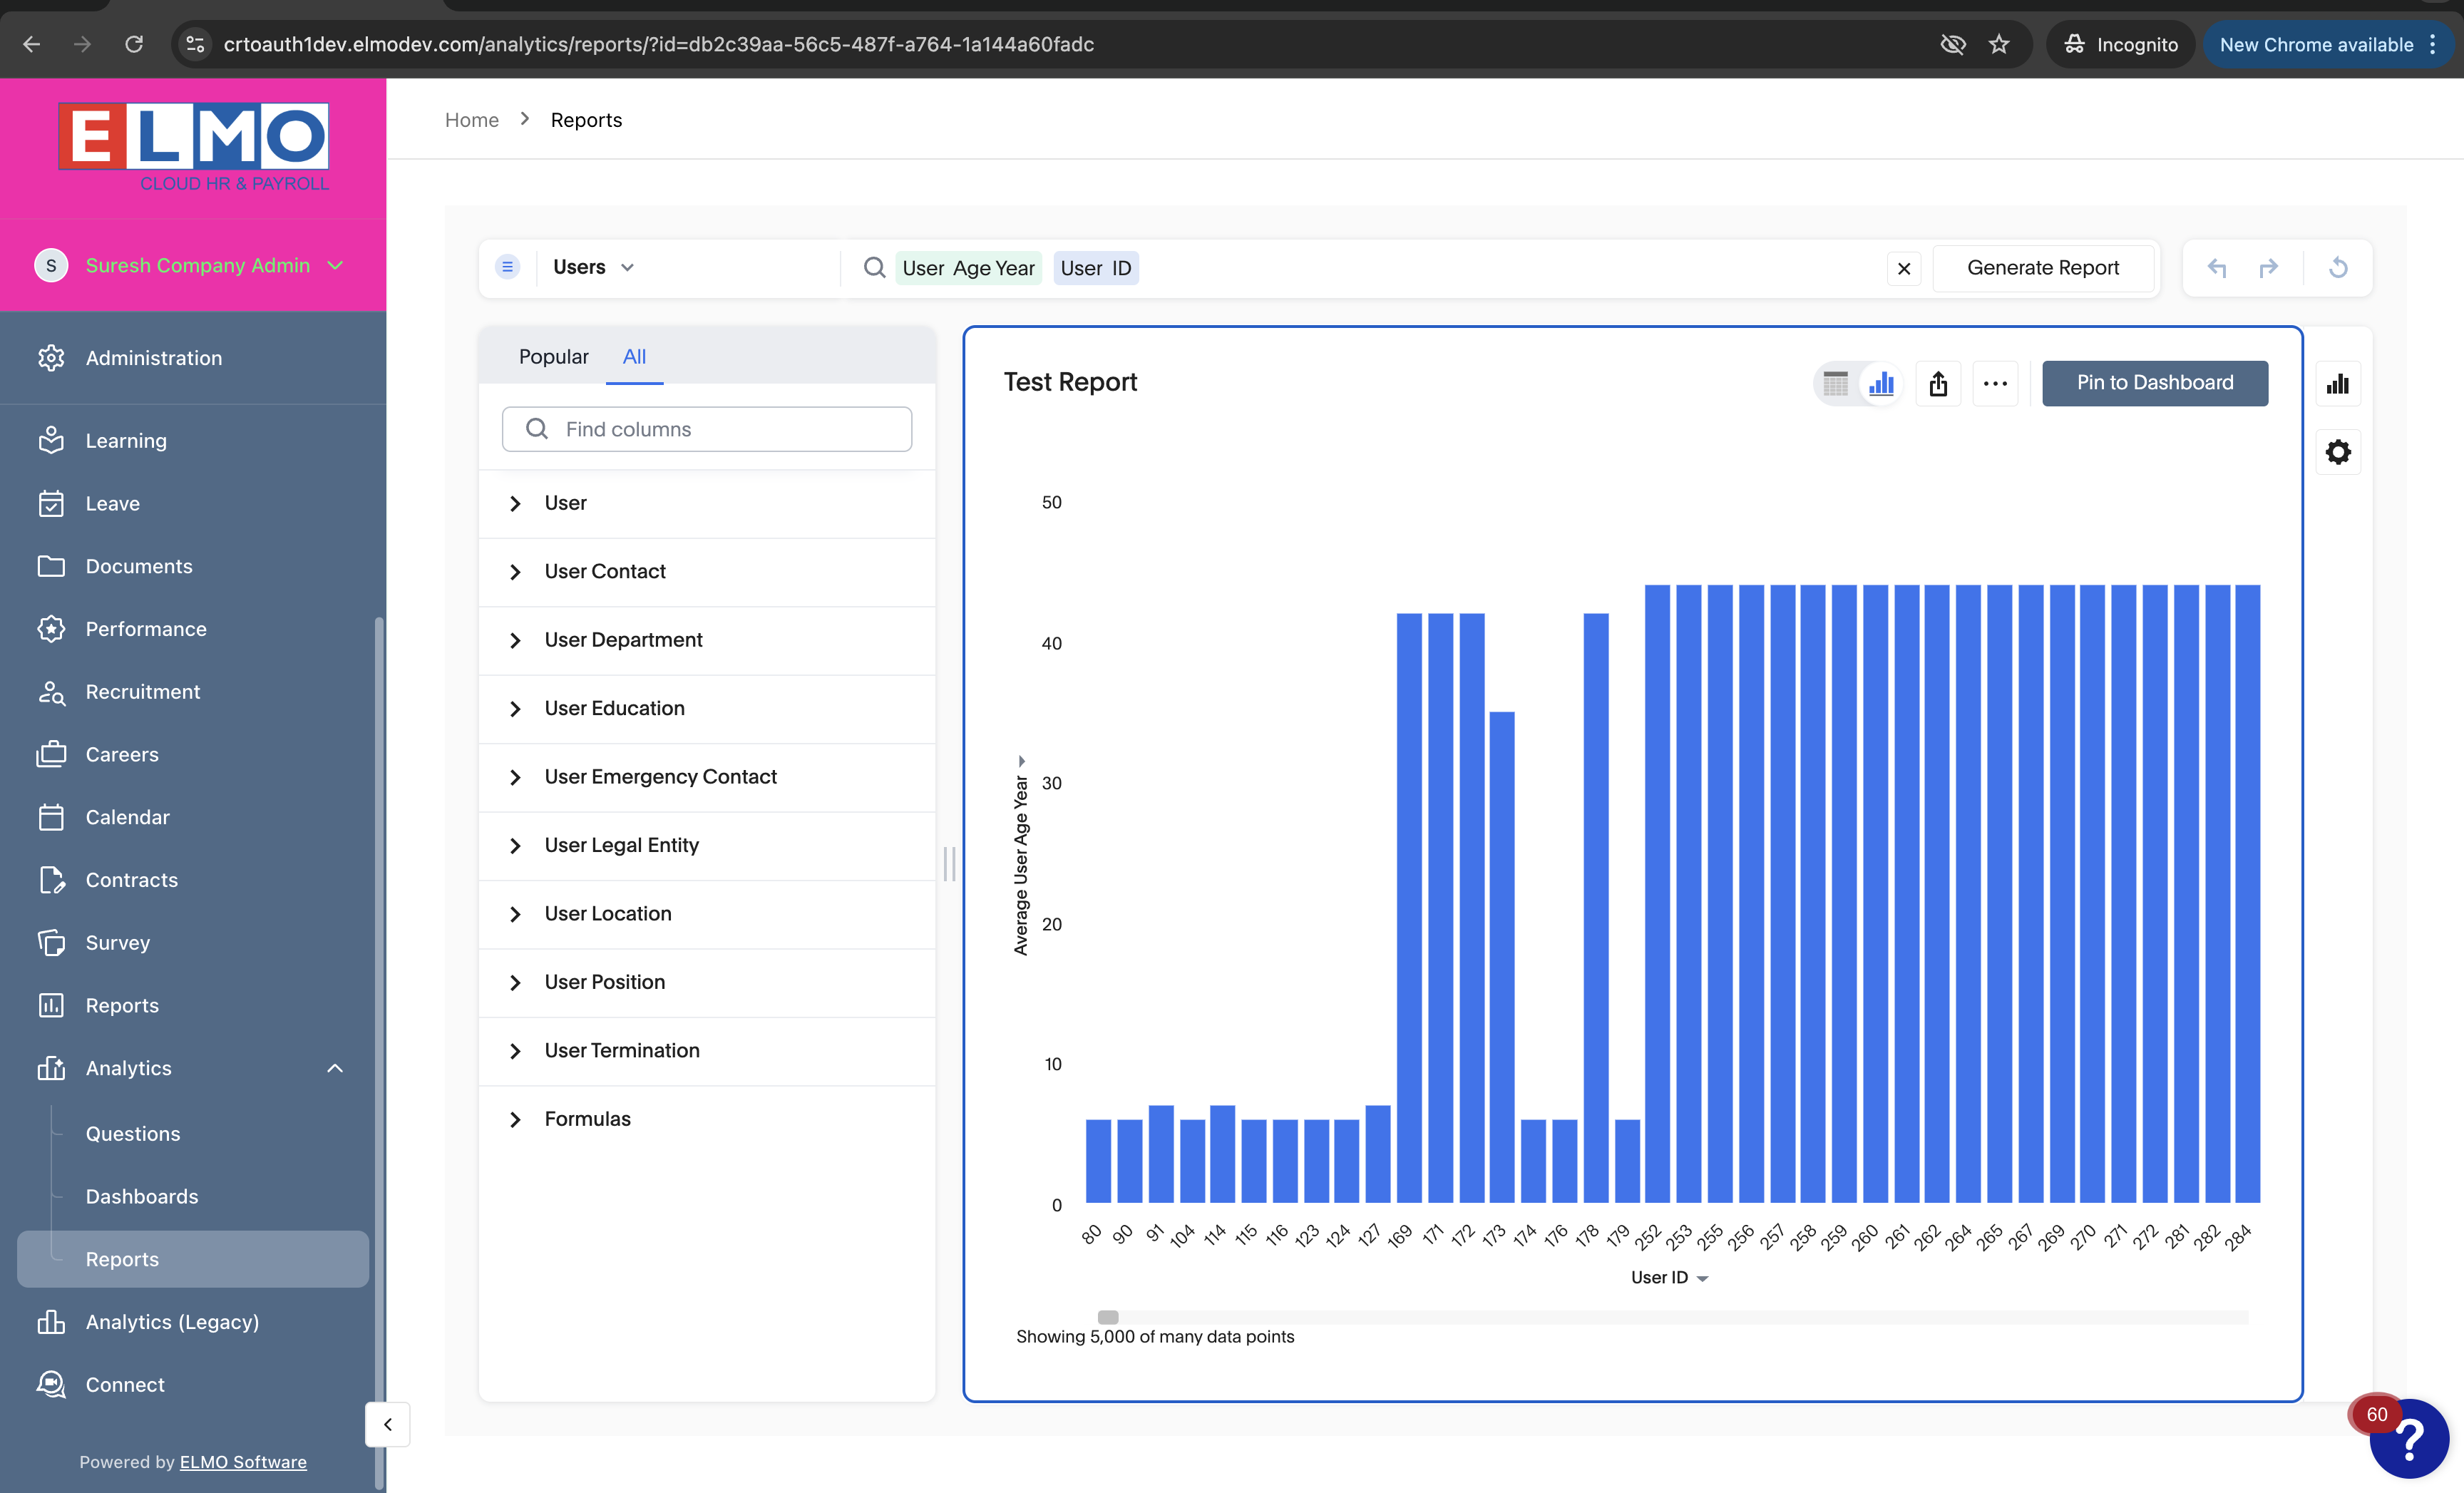Click the User ID search token
Viewport: 2464px width, 1493px height.
point(1096,268)
